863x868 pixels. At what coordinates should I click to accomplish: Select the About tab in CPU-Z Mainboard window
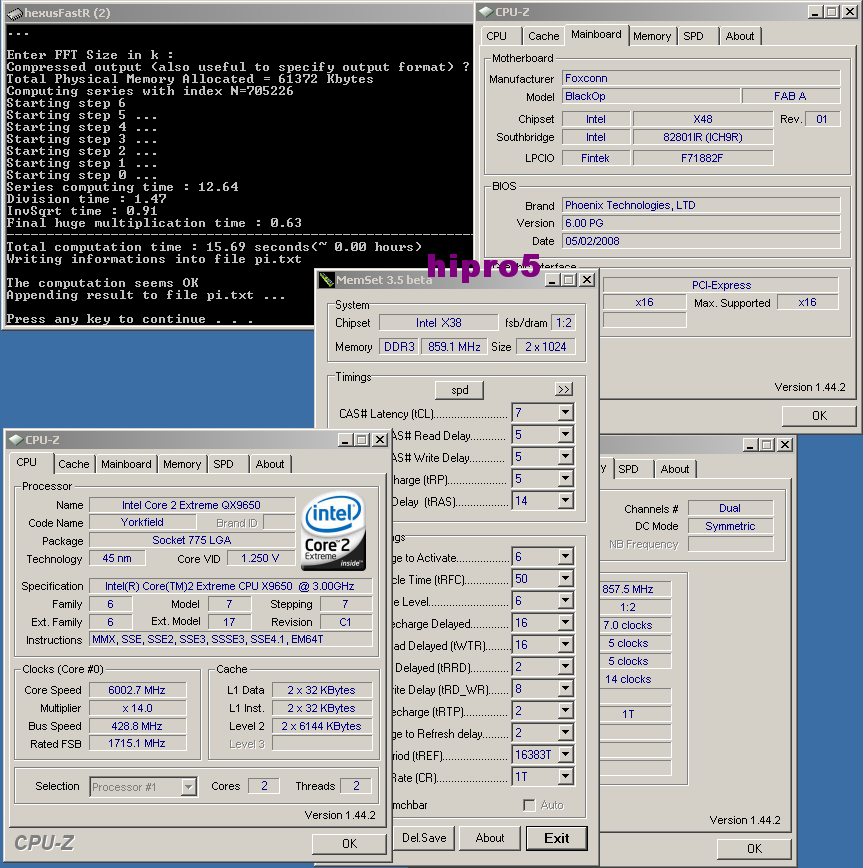(740, 36)
